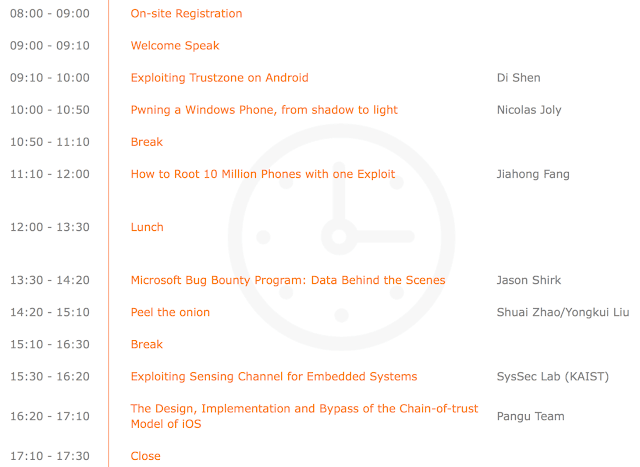Click the Close session entry
This screenshot has width=640, height=467.
[145, 456]
